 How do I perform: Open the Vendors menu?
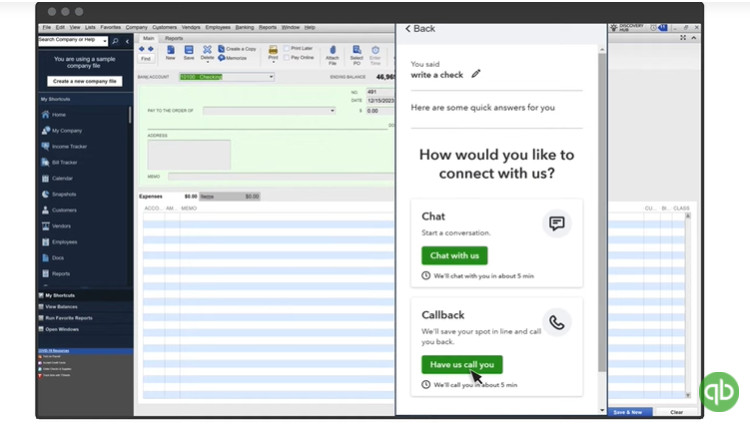pos(191,28)
